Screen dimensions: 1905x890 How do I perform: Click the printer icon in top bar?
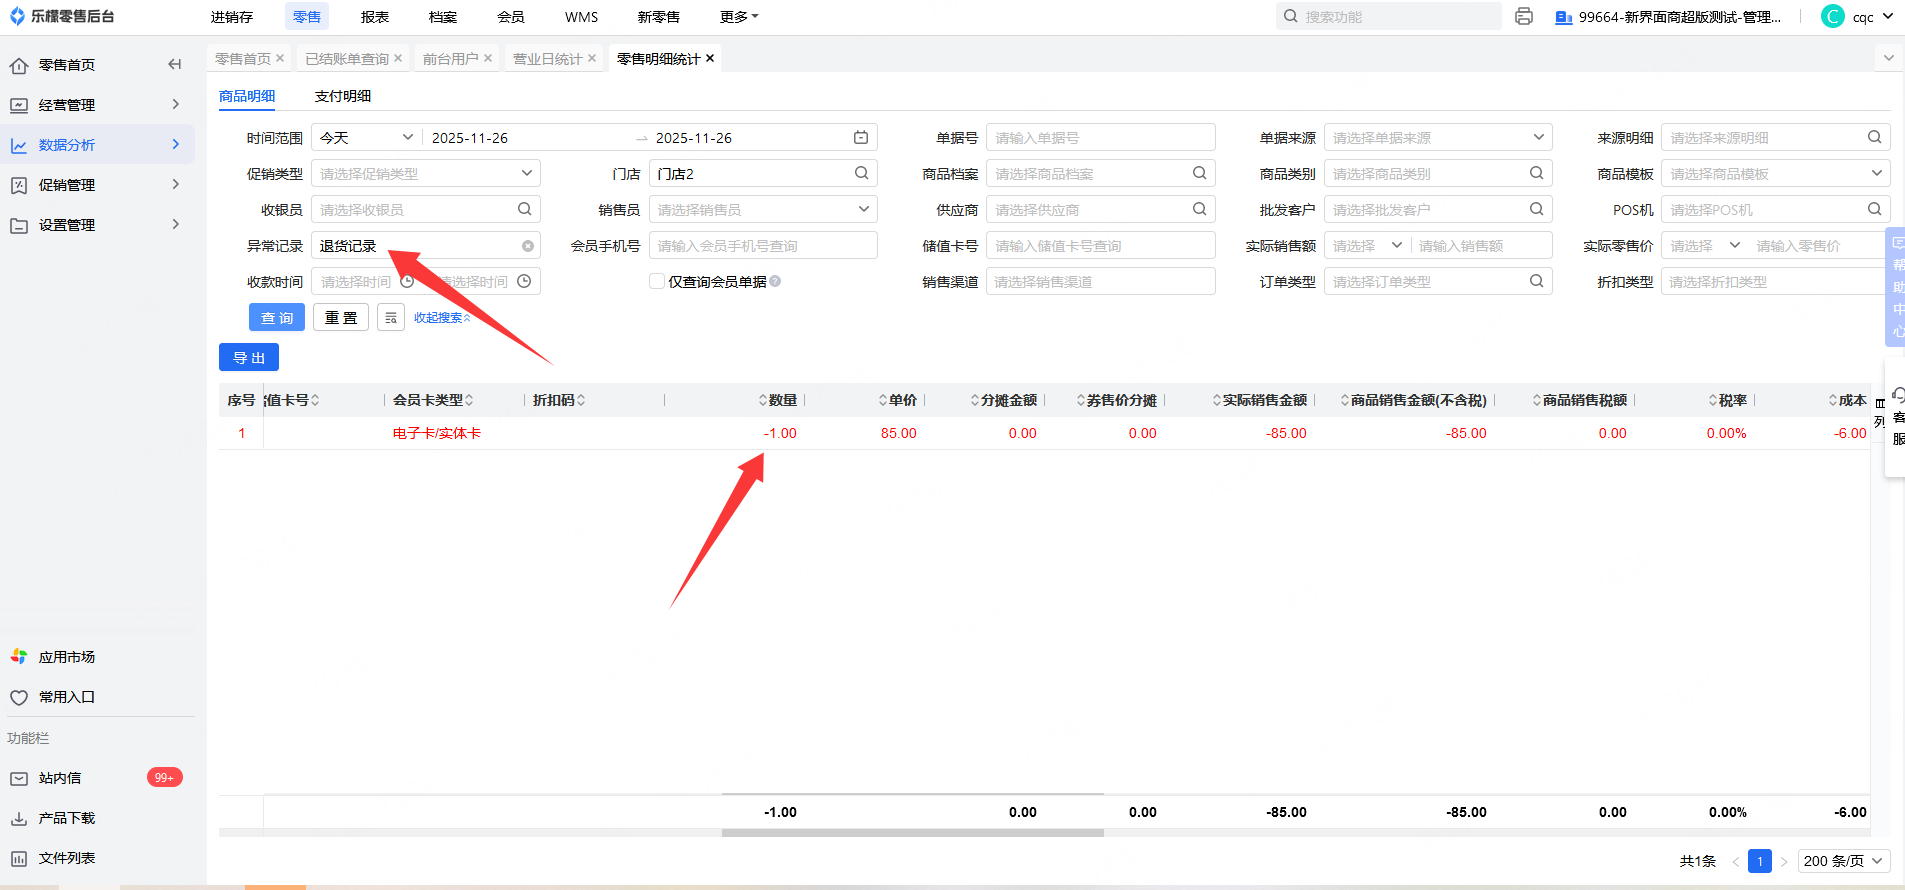[1524, 16]
